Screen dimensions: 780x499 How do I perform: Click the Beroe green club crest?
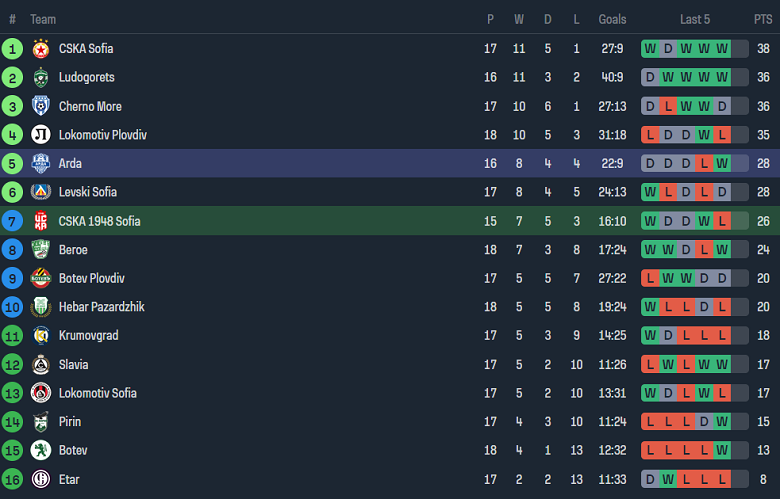41,250
